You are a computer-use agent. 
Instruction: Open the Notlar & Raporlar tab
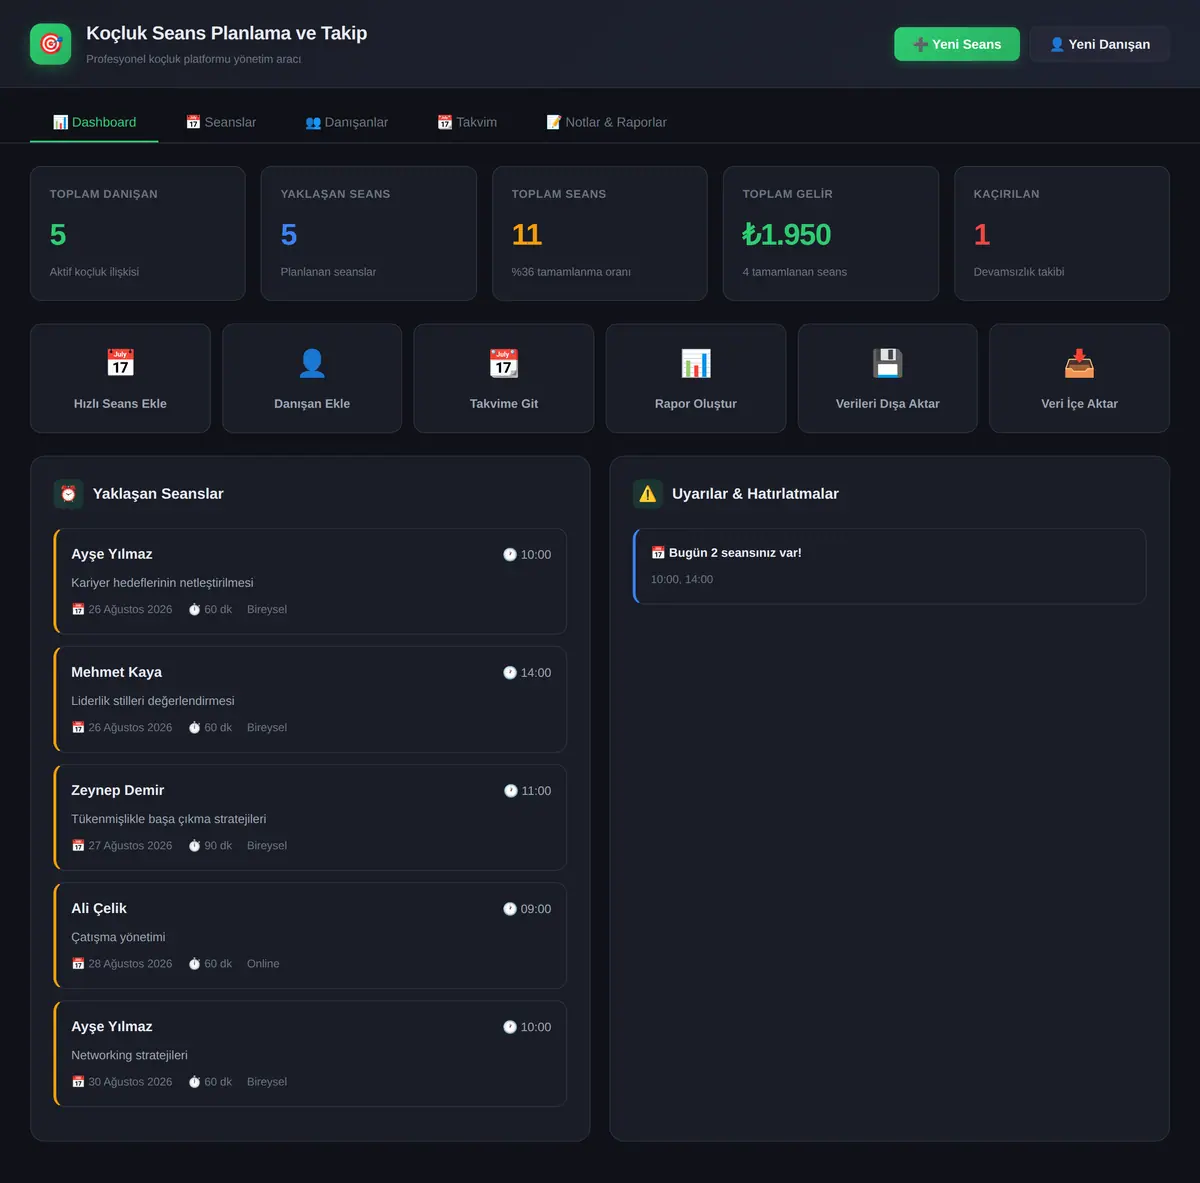point(606,122)
